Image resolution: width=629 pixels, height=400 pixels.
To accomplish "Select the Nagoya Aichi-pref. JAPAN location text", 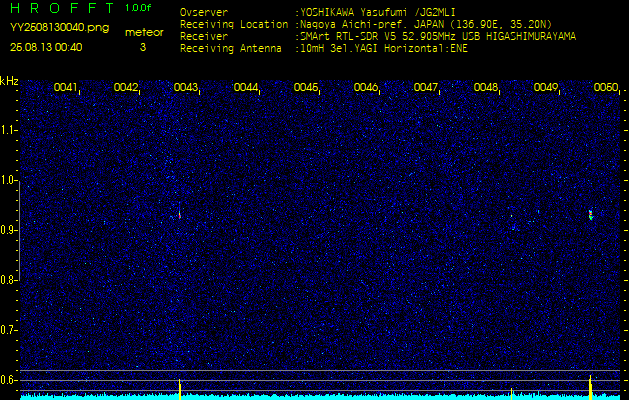I will coord(425,24).
